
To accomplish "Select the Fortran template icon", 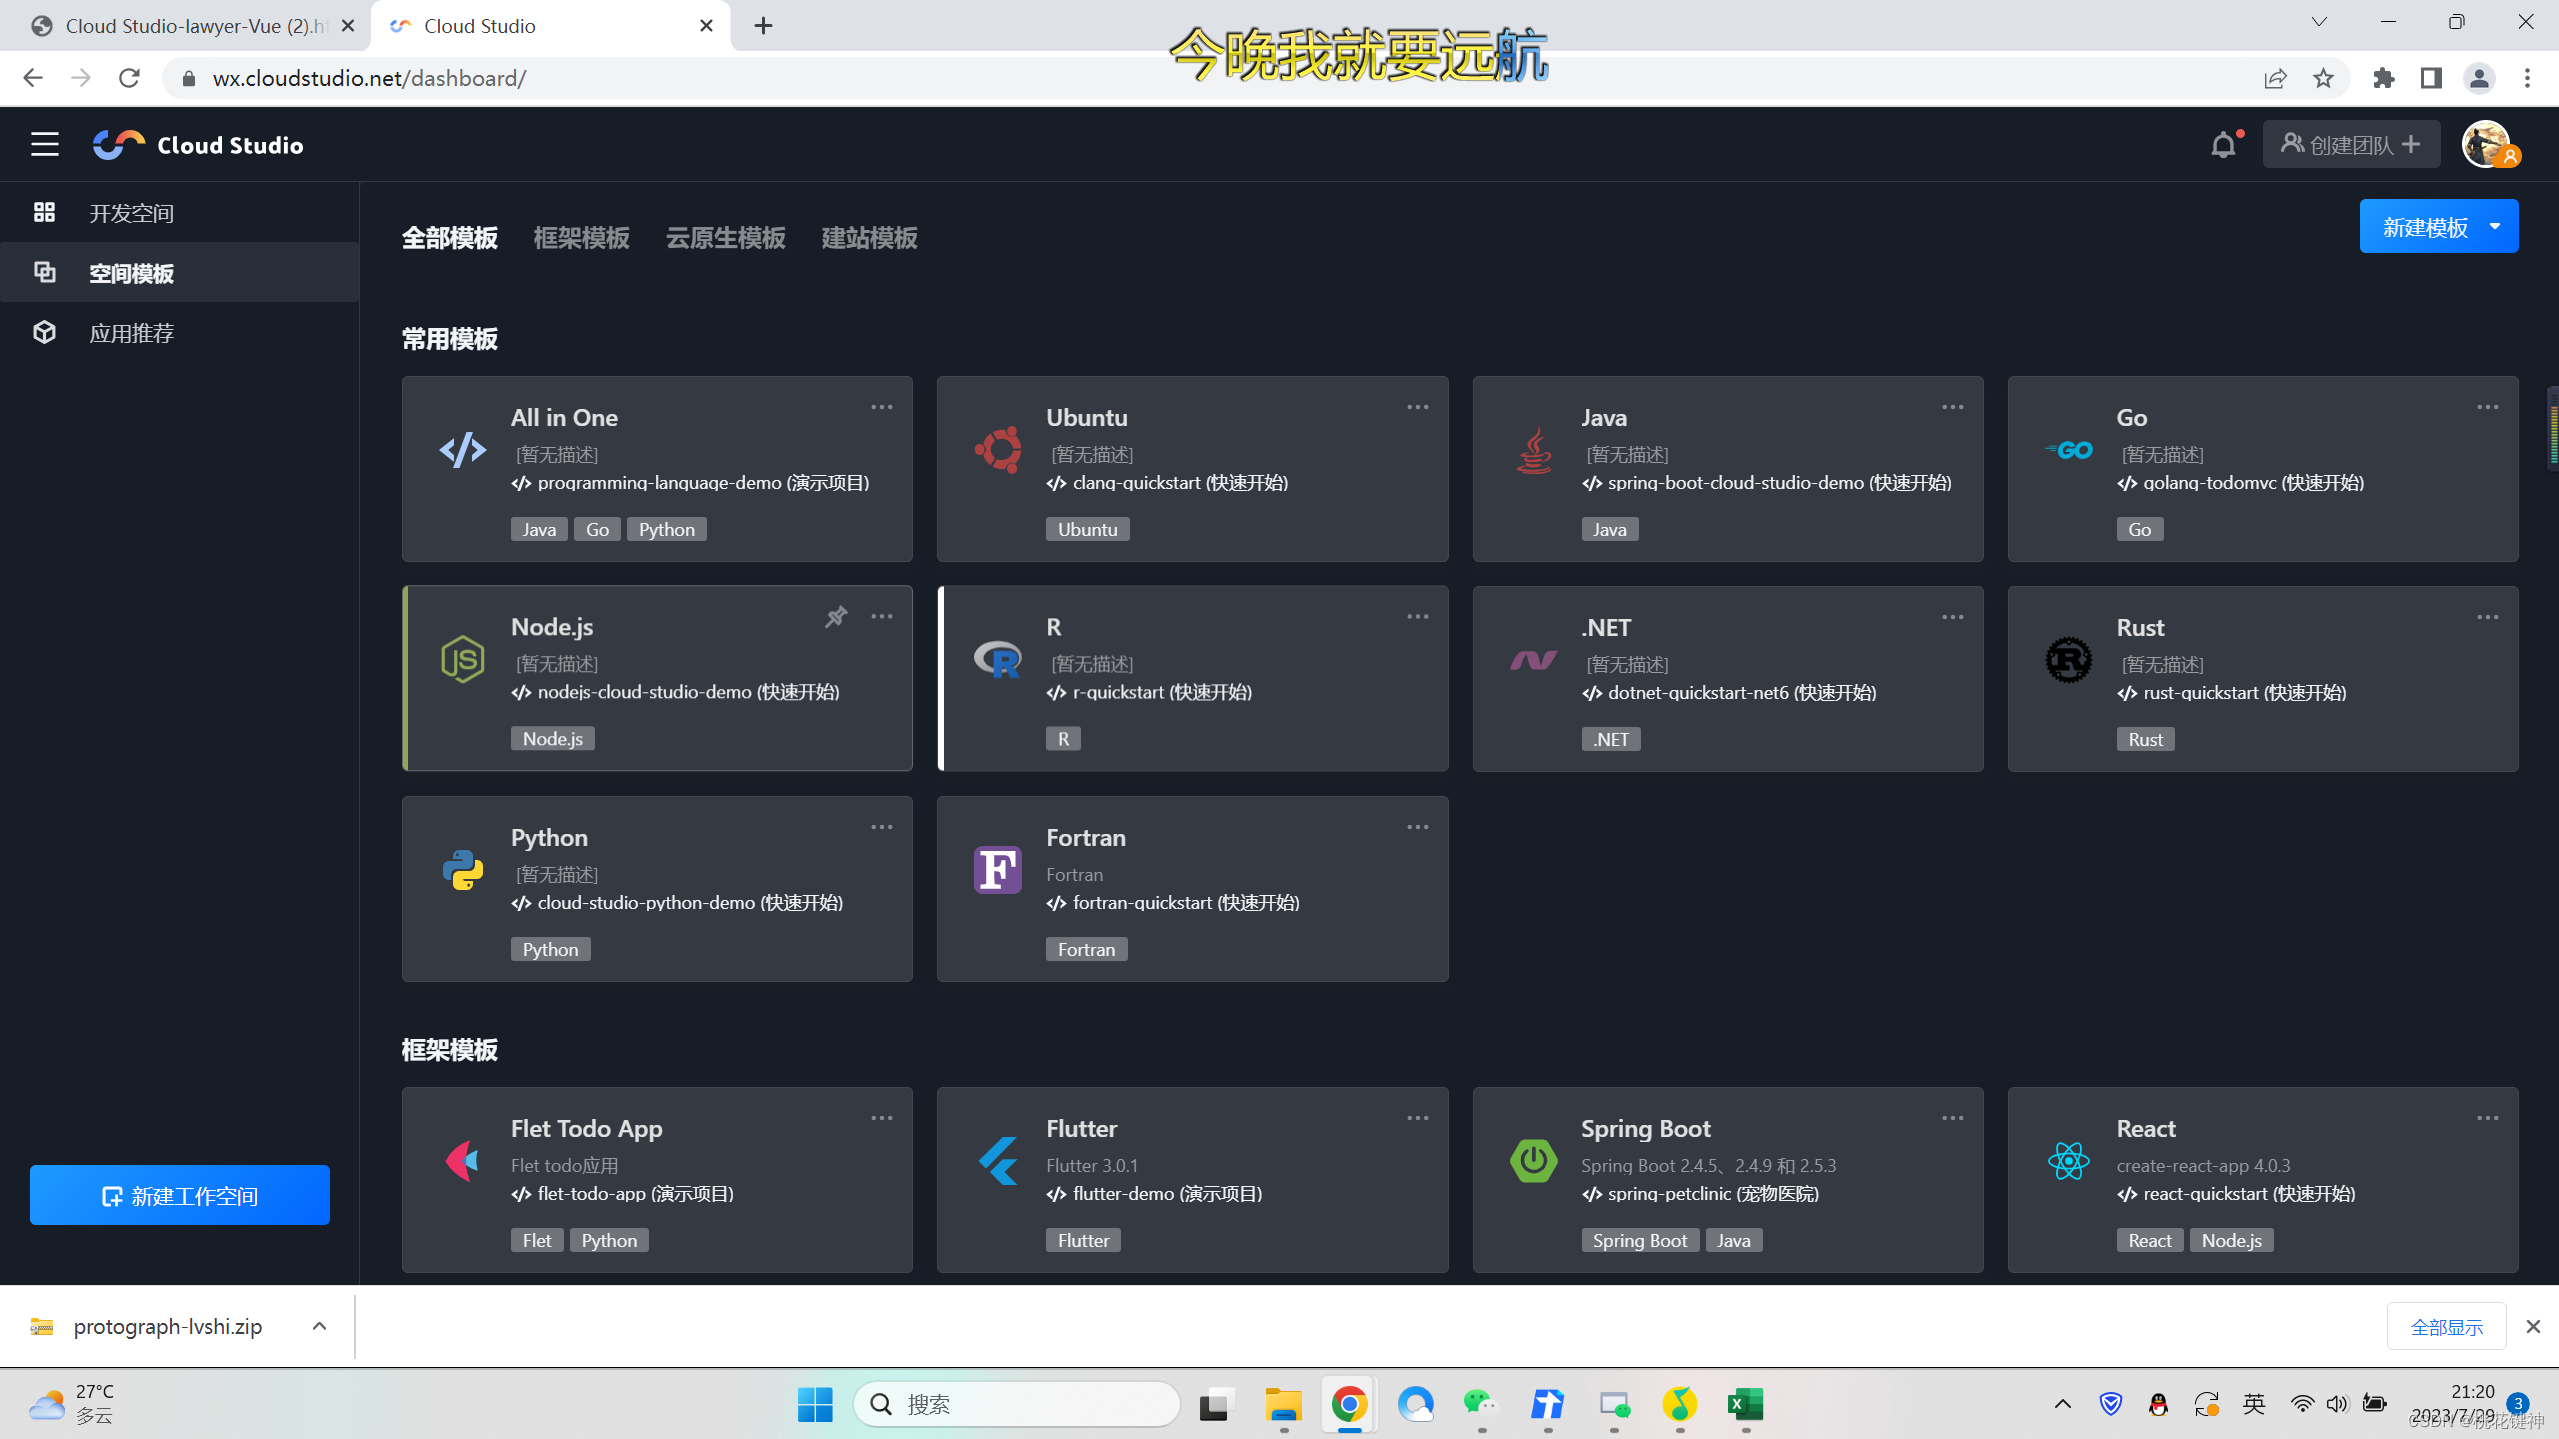I will 997,869.
